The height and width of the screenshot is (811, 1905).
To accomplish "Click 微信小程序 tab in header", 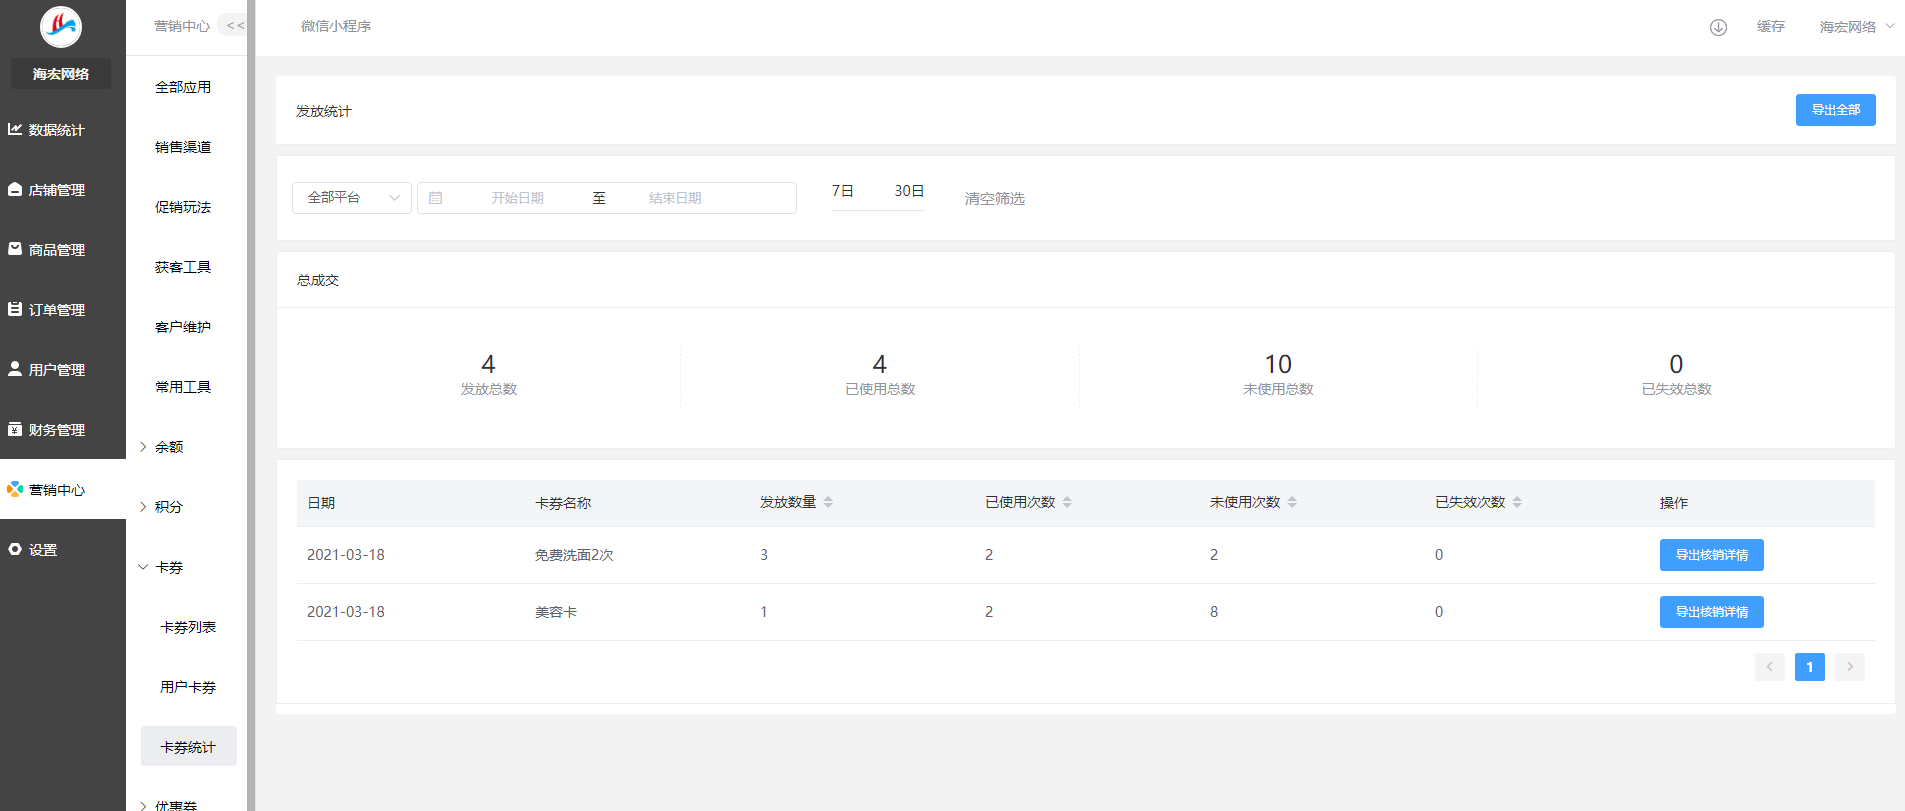I will 336,26.
